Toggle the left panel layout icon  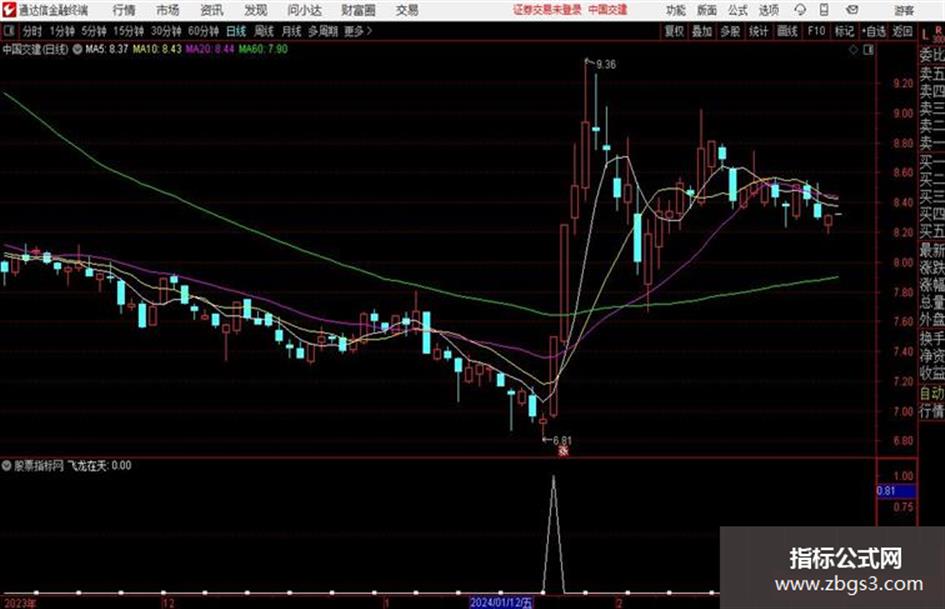[x=9, y=31]
